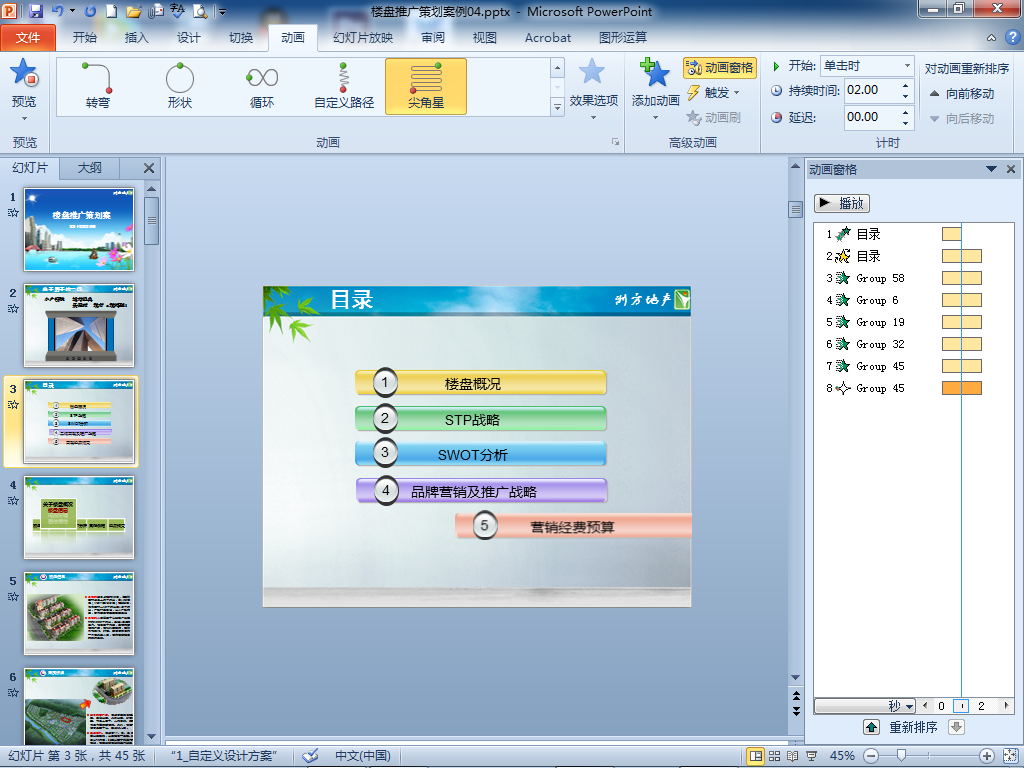The width and height of the screenshot is (1024, 768).
Task: Click the Redo icon in quick access toolbar
Action: coord(91,11)
